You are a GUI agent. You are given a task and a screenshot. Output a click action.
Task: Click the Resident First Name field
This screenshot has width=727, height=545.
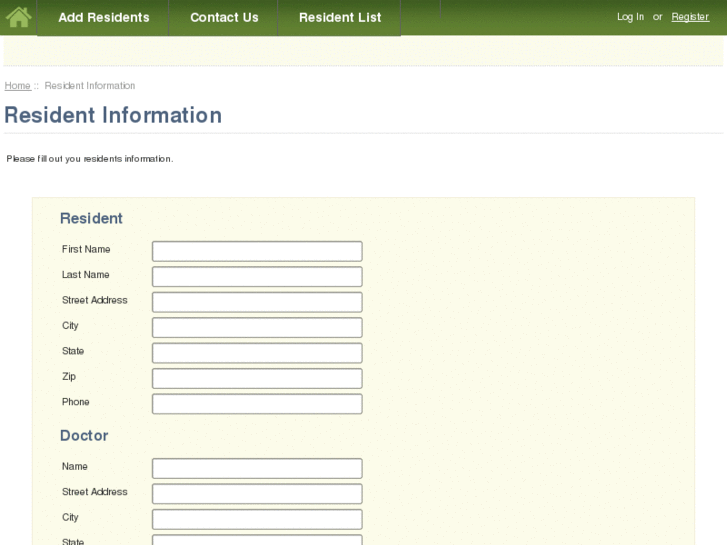coord(257,251)
